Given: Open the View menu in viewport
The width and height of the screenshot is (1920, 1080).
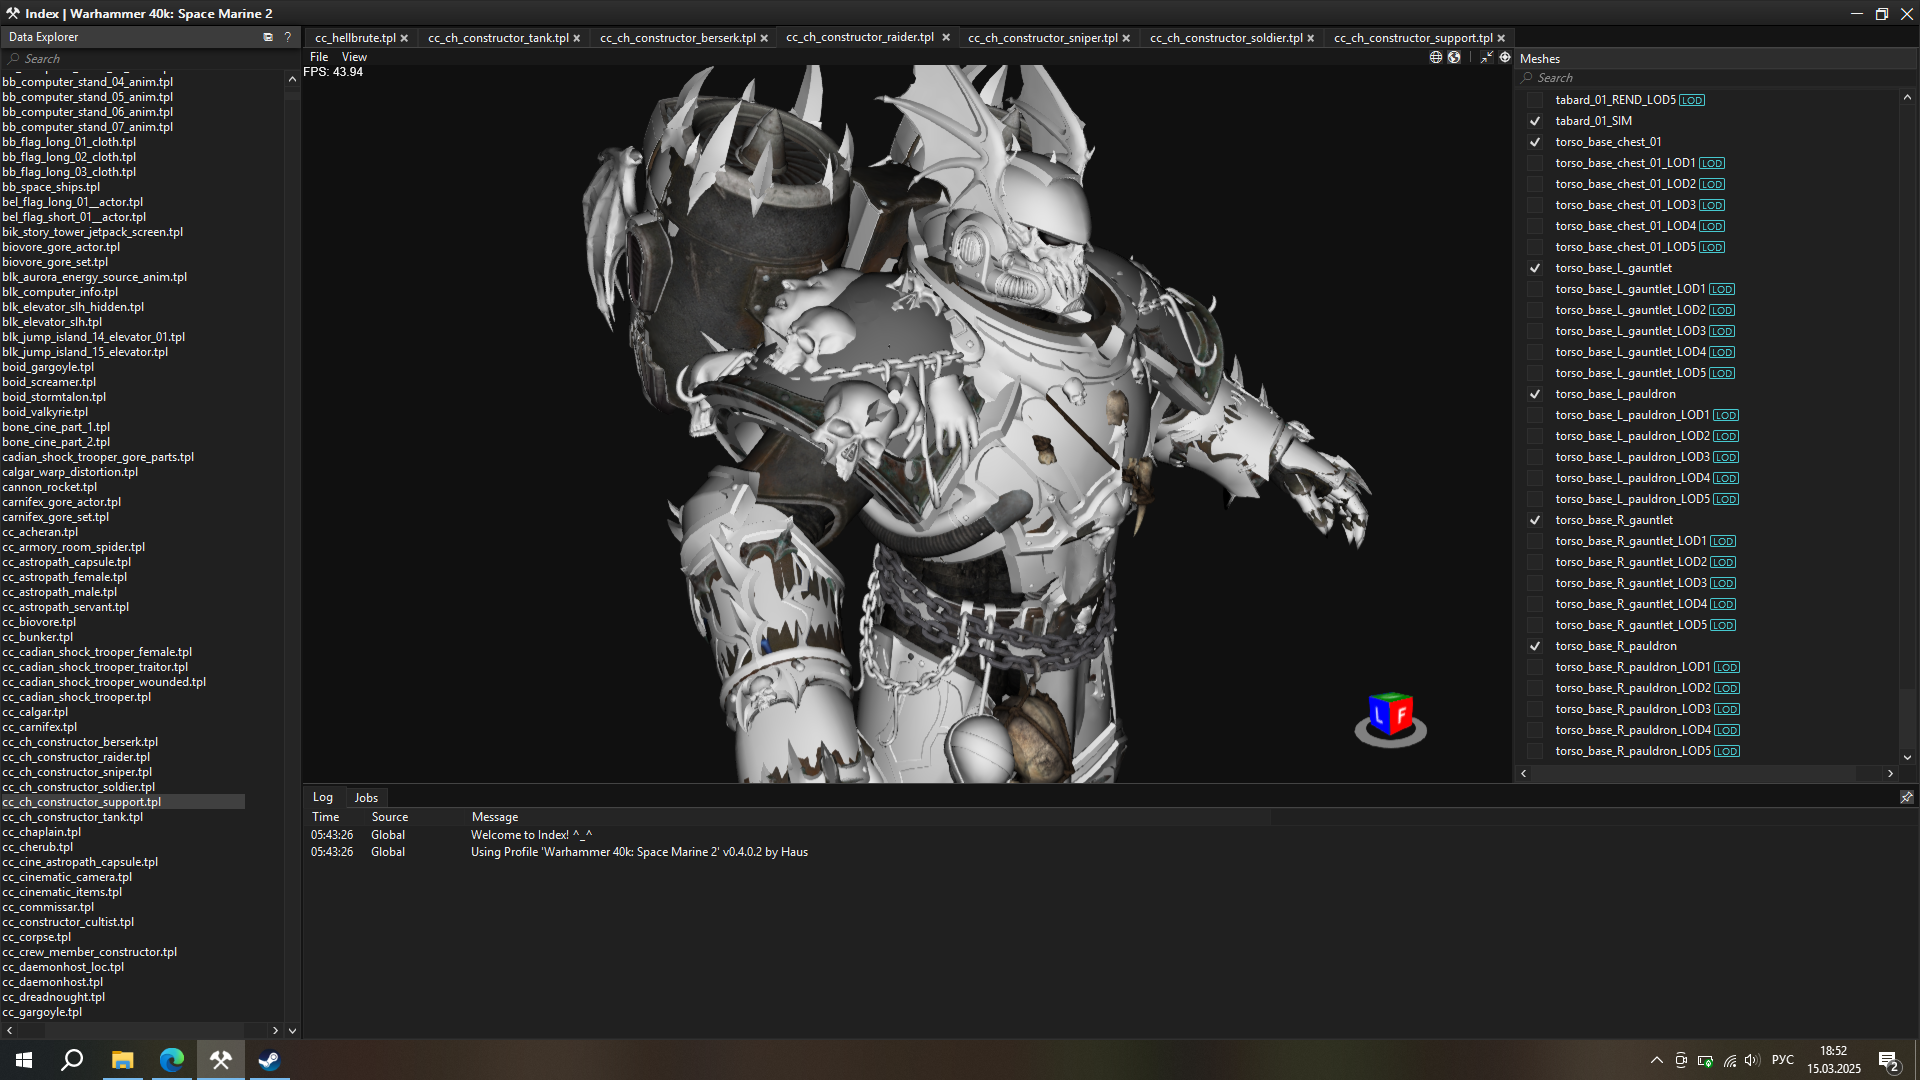Looking at the screenshot, I should [x=354, y=57].
